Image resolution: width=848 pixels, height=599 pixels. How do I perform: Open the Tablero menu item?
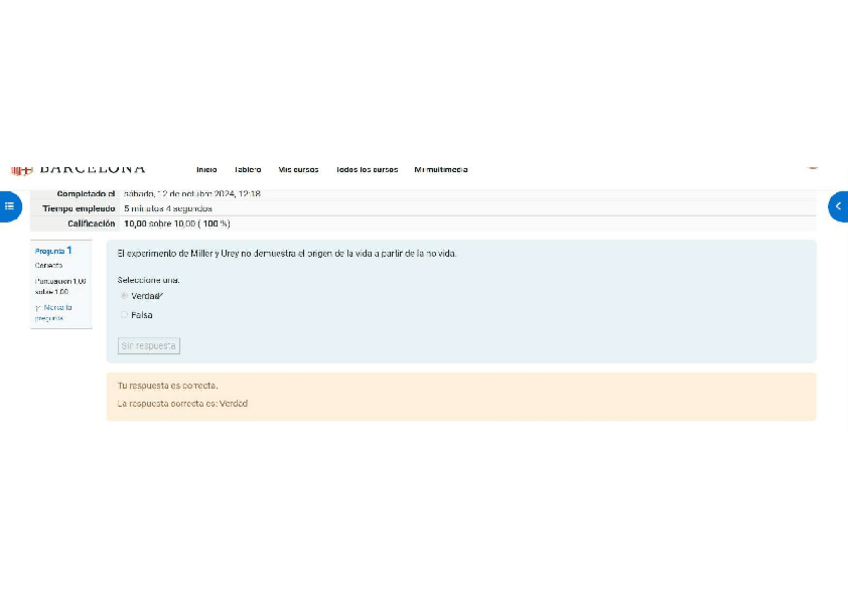tap(248, 170)
